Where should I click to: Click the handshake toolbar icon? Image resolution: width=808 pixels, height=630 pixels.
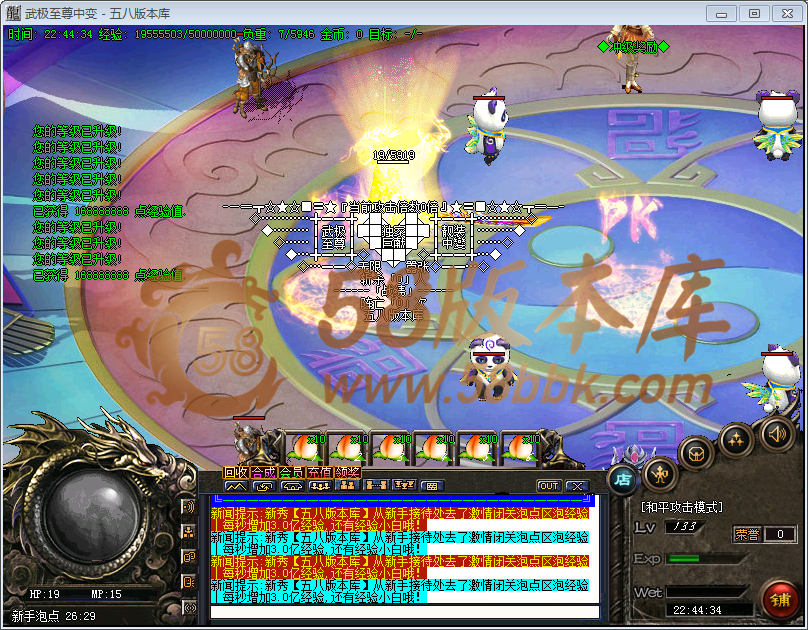292,486
